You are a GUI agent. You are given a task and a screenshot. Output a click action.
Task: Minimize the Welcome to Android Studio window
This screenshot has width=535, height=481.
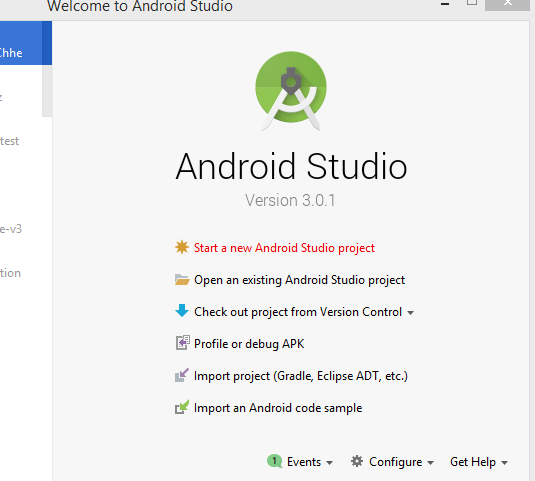point(445,4)
